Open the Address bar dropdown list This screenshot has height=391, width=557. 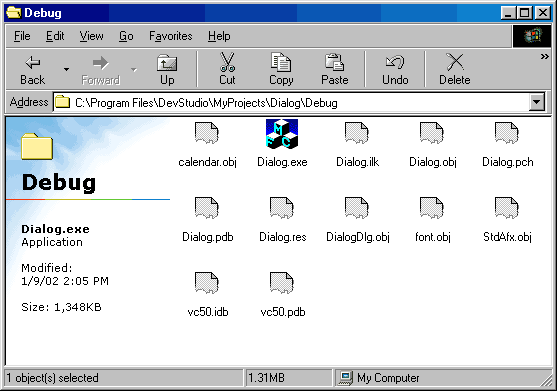(536, 103)
